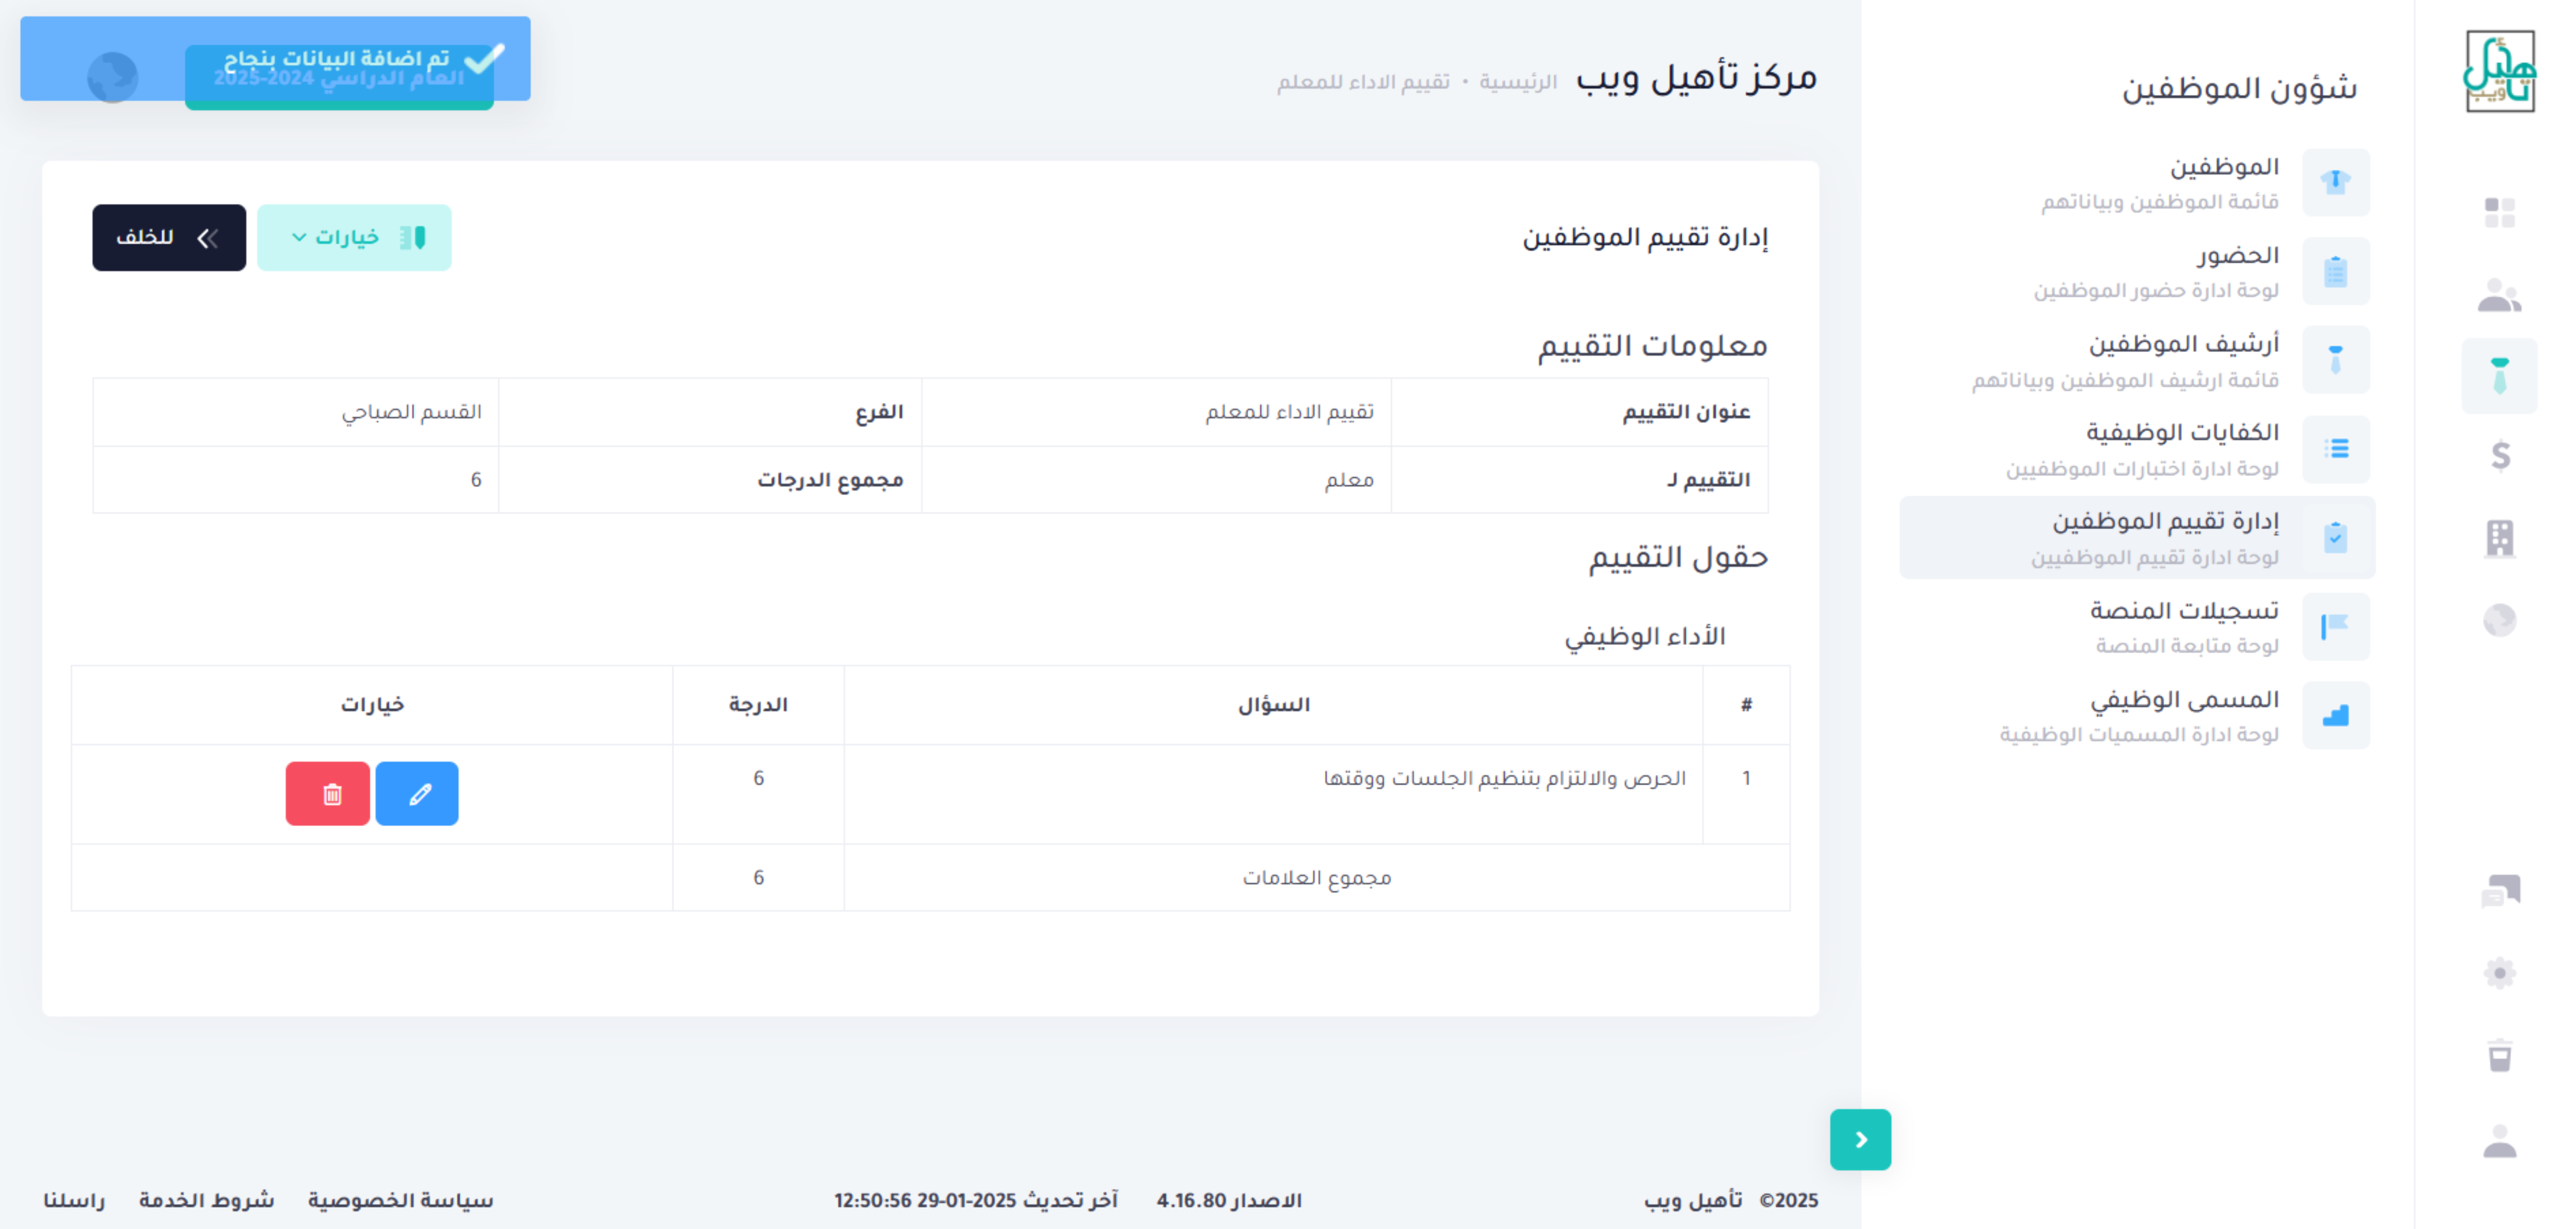Screen dimensions: 2576x1229
Task: Open إدارة تقييم الموظفين menu item
Action: (x=2137, y=538)
